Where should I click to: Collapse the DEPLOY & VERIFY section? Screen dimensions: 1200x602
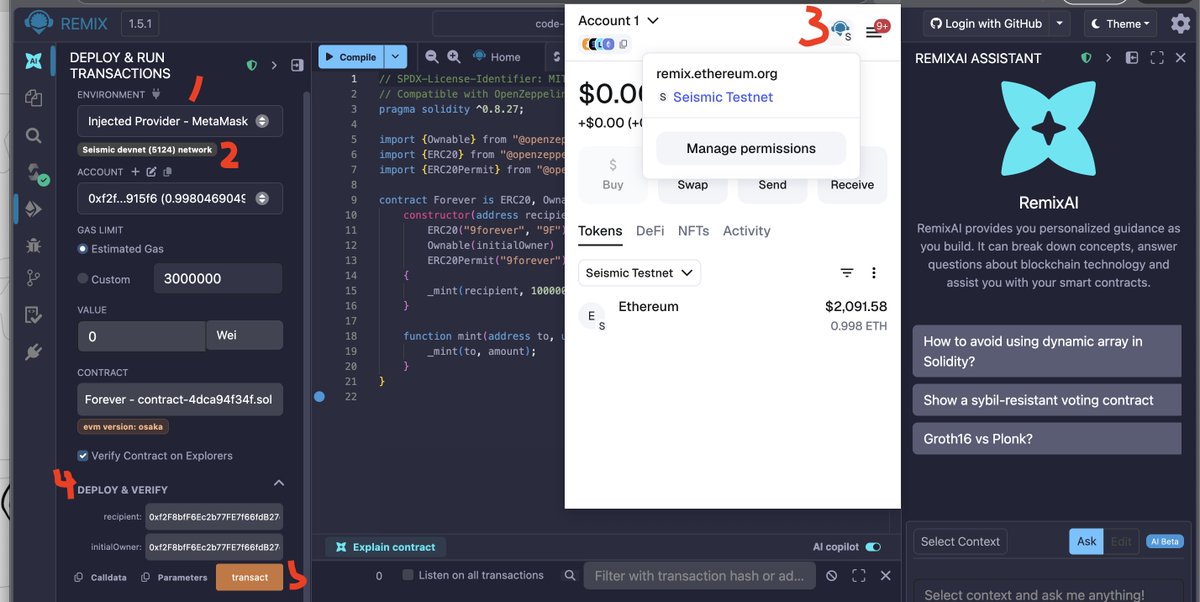click(279, 481)
